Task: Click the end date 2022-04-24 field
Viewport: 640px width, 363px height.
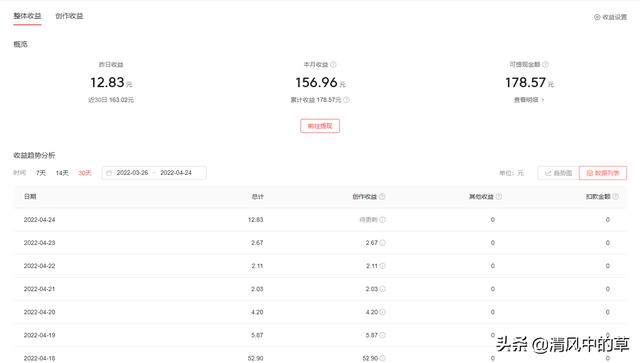Action: [176, 173]
